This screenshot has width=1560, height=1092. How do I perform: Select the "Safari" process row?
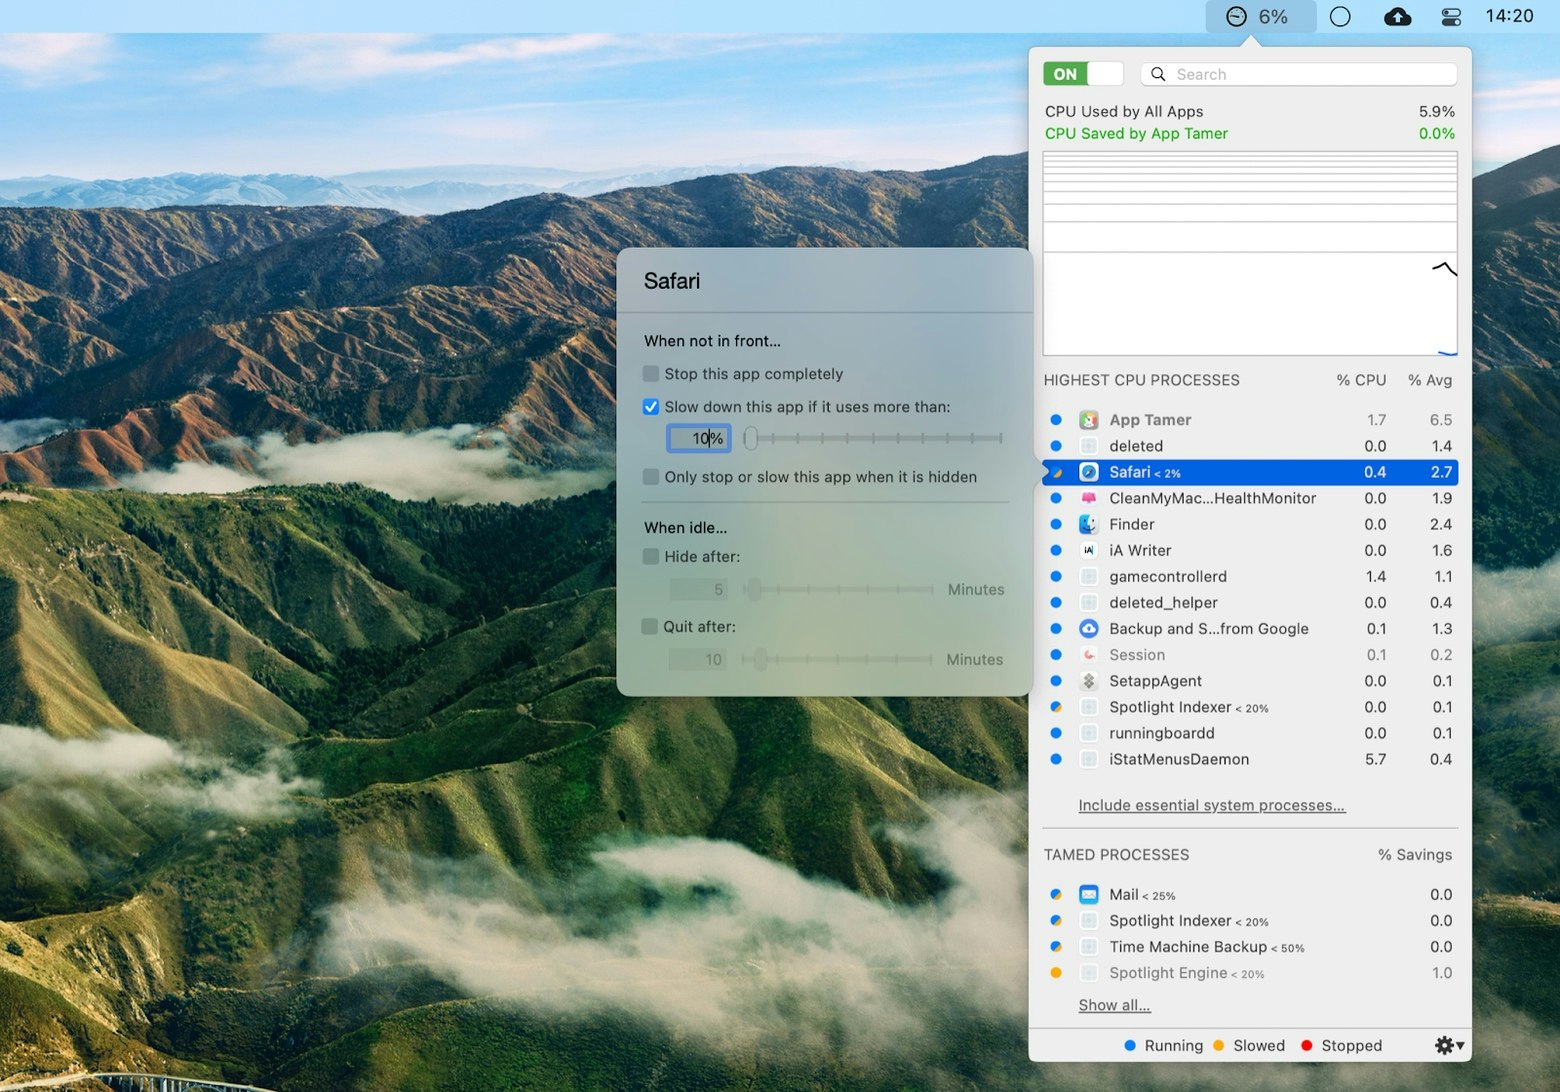1250,472
